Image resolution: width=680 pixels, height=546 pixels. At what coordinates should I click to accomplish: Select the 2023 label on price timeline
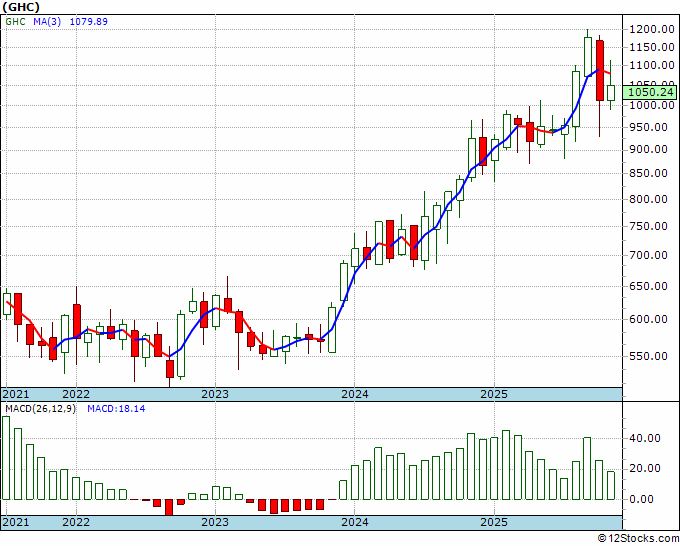pos(215,394)
